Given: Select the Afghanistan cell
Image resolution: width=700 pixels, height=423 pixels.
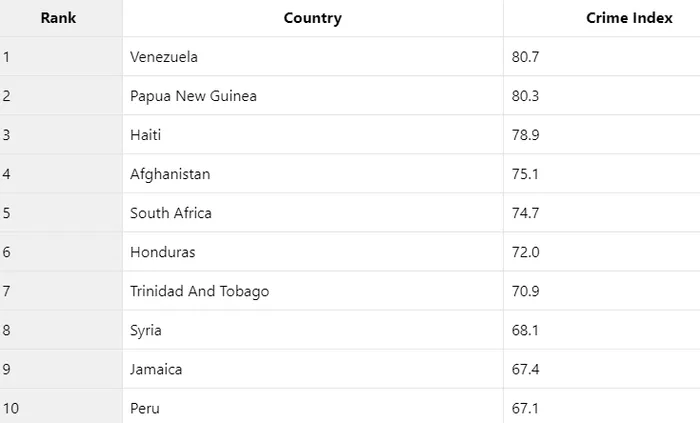Looking at the screenshot, I should (x=170, y=174).
